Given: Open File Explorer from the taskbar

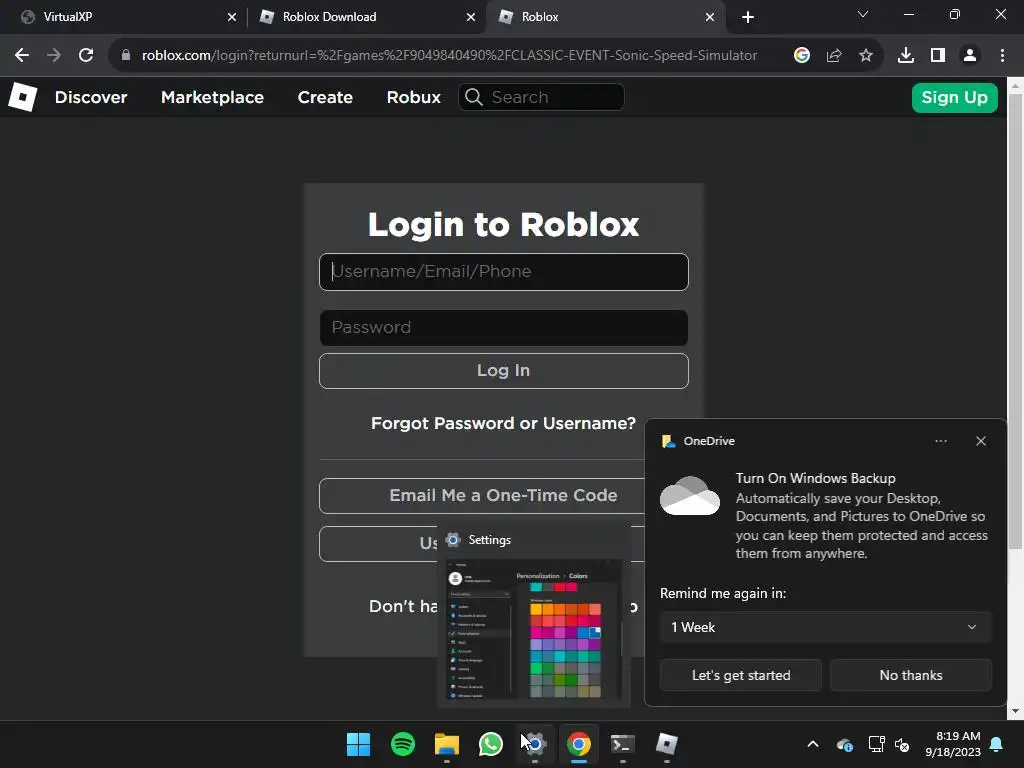Looking at the screenshot, I should click(447, 744).
